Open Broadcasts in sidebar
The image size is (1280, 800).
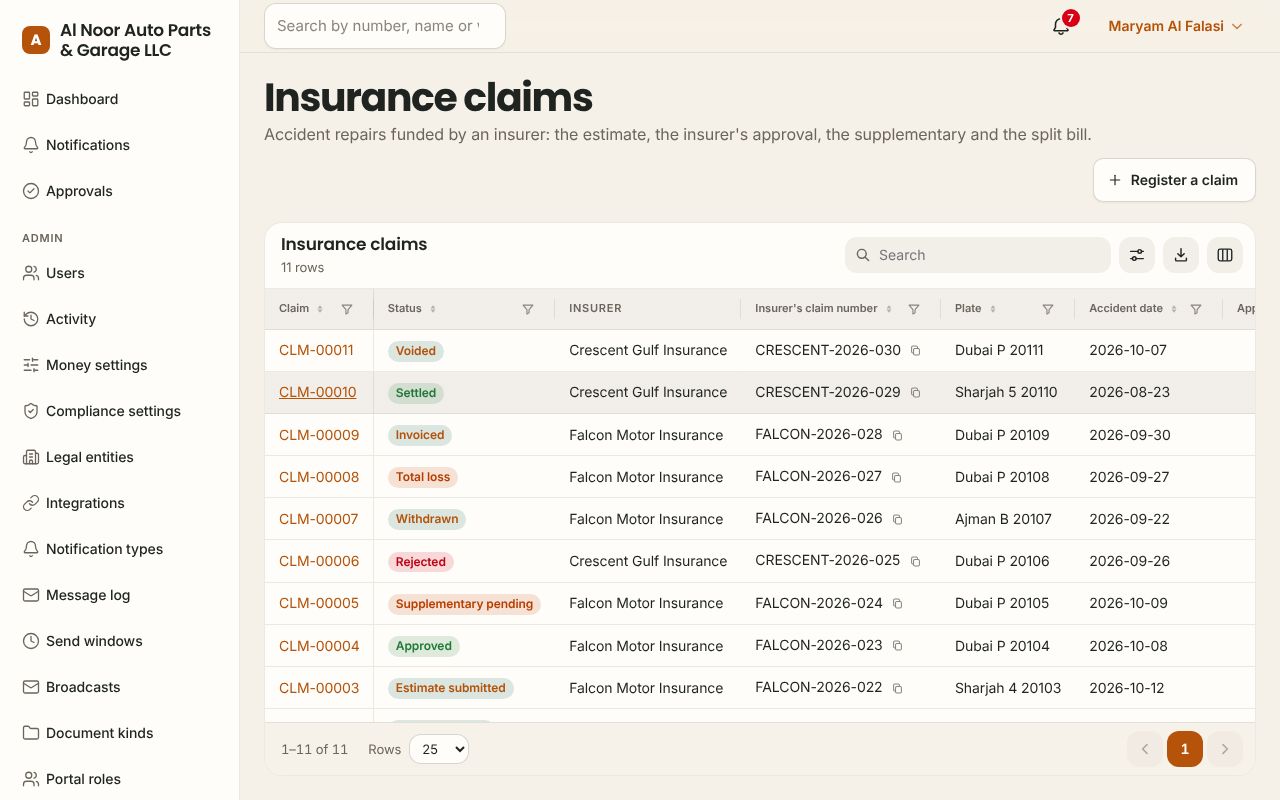120,687
